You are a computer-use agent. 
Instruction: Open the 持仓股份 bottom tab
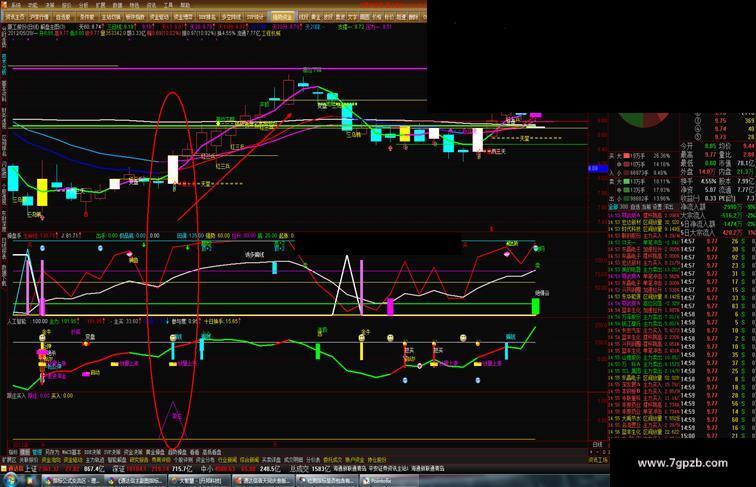coord(377,460)
